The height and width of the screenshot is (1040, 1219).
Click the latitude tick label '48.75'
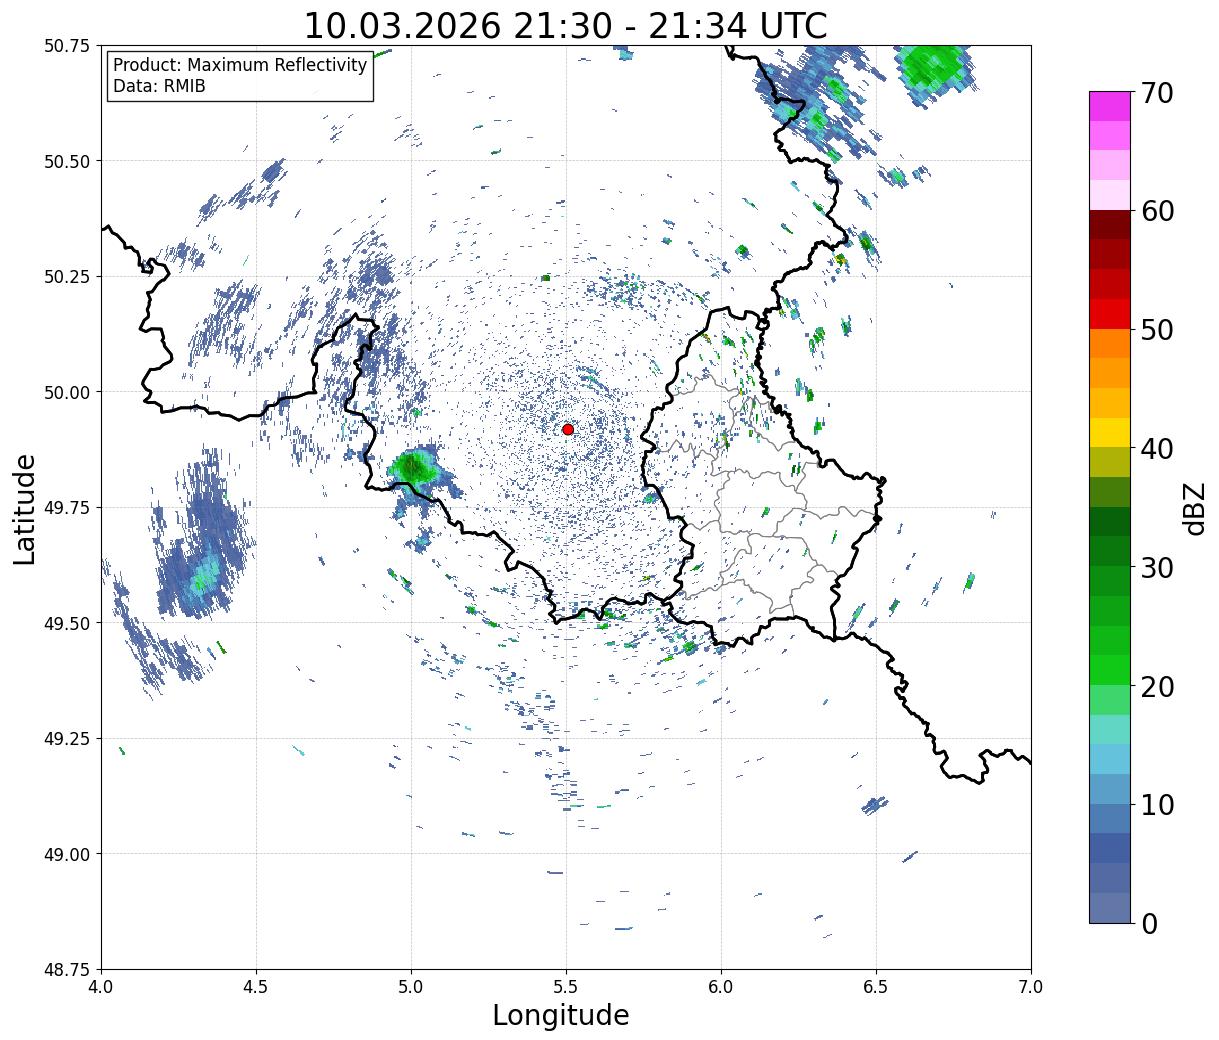[x=66, y=970]
